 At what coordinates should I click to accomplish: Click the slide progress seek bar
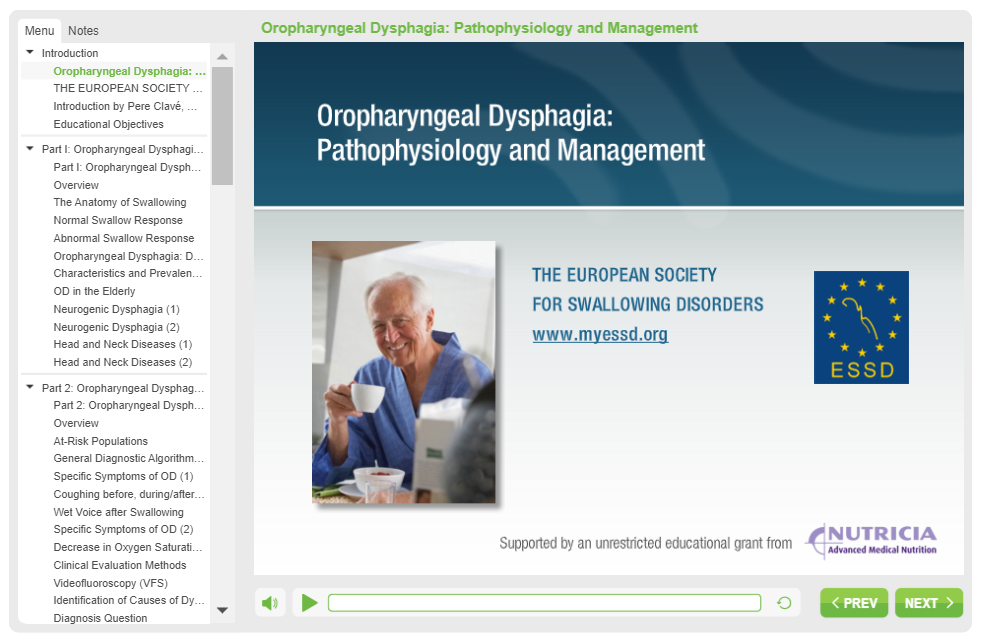544,603
